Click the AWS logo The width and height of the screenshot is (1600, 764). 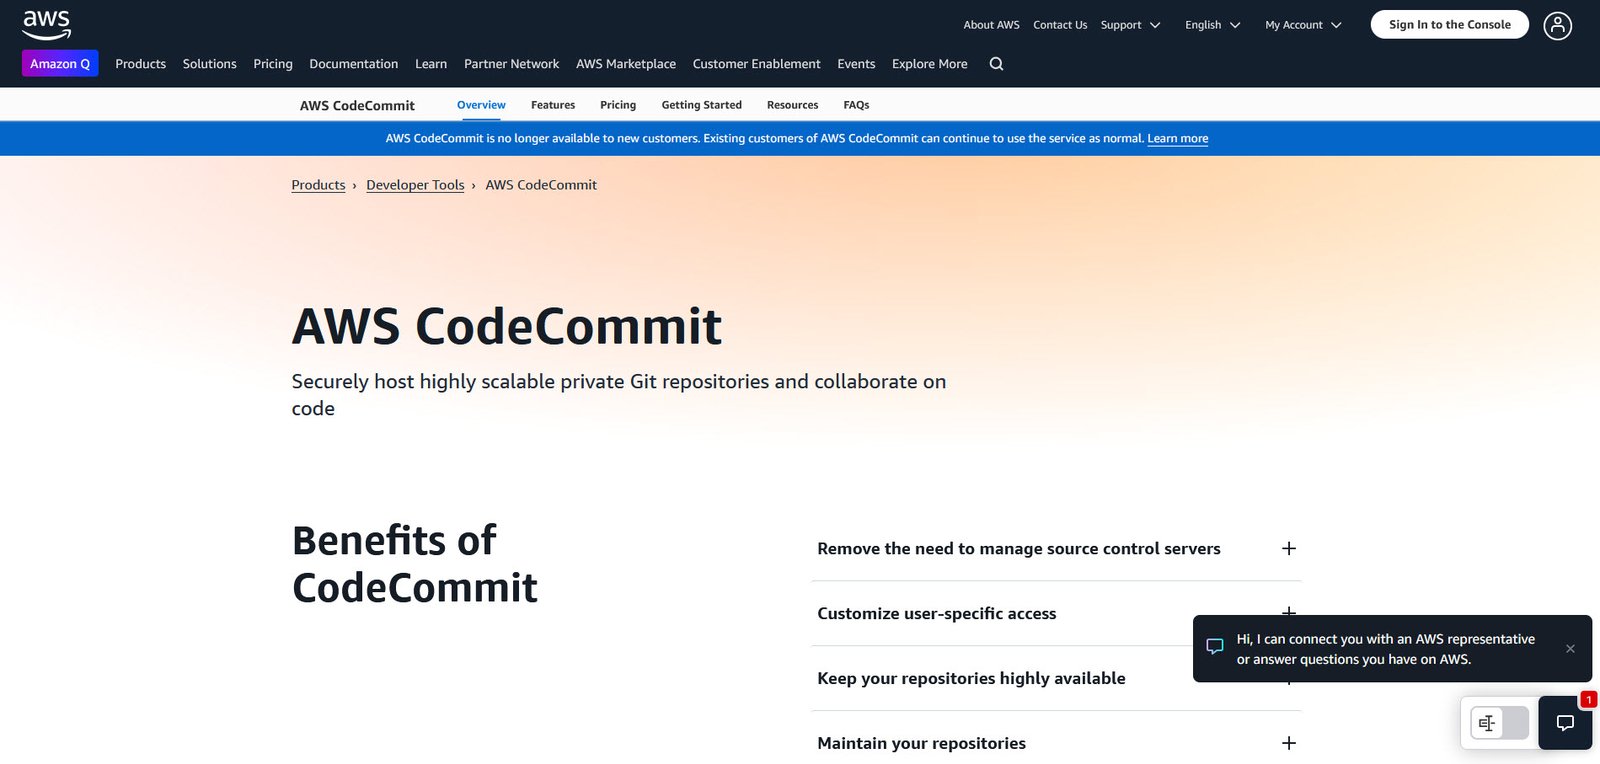[46, 25]
